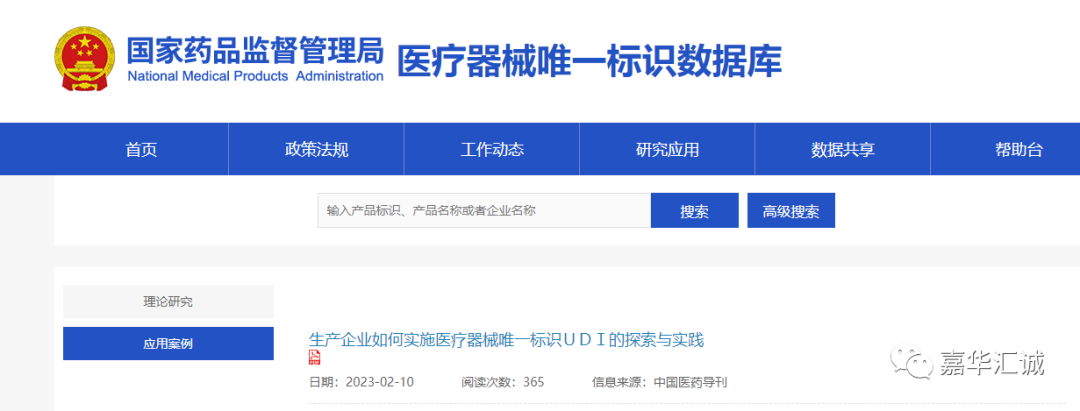Select 理论研究 in the left sidebar
The image size is (1080, 411).
tap(168, 301)
